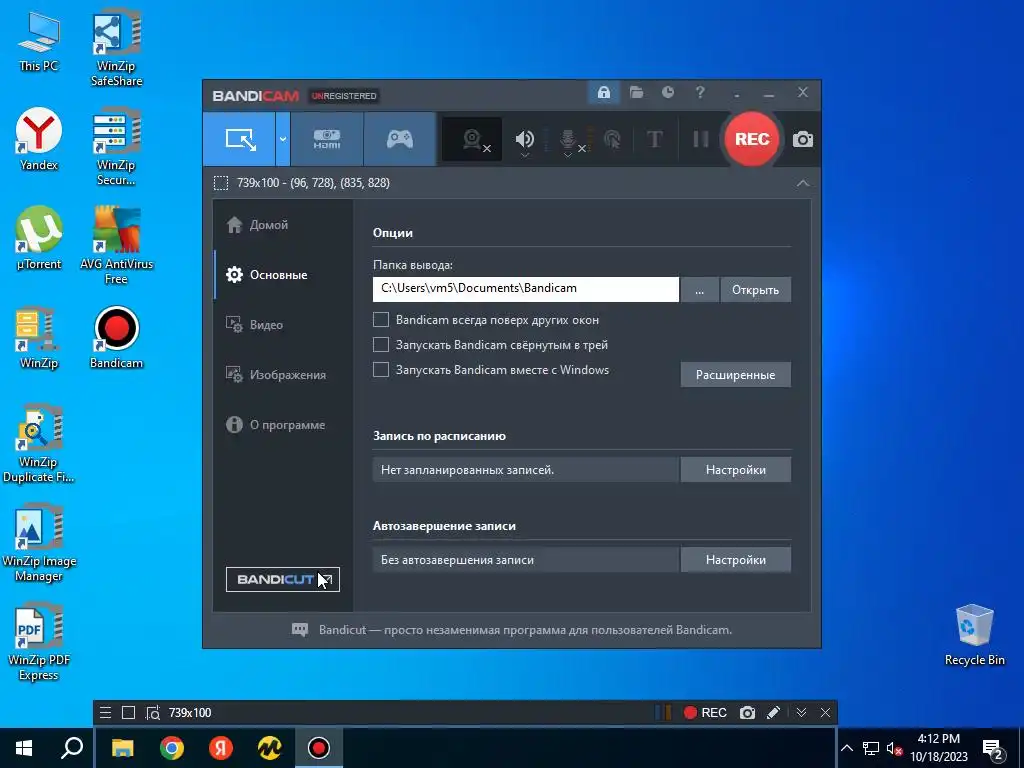The image size is (1024, 768).
Task: Select the screen rectangle recording mode
Action: tap(239, 139)
